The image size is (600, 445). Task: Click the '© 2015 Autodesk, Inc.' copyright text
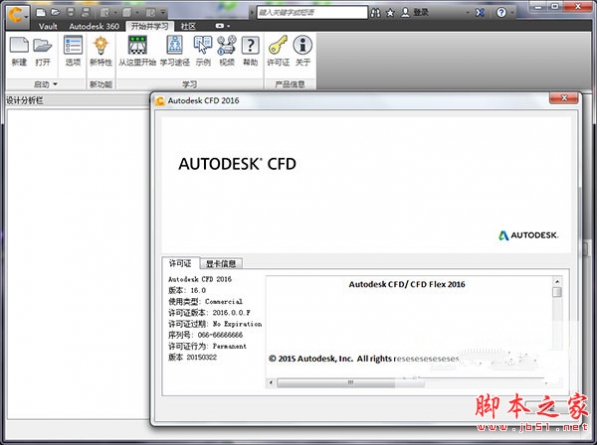[x=311, y=359]
